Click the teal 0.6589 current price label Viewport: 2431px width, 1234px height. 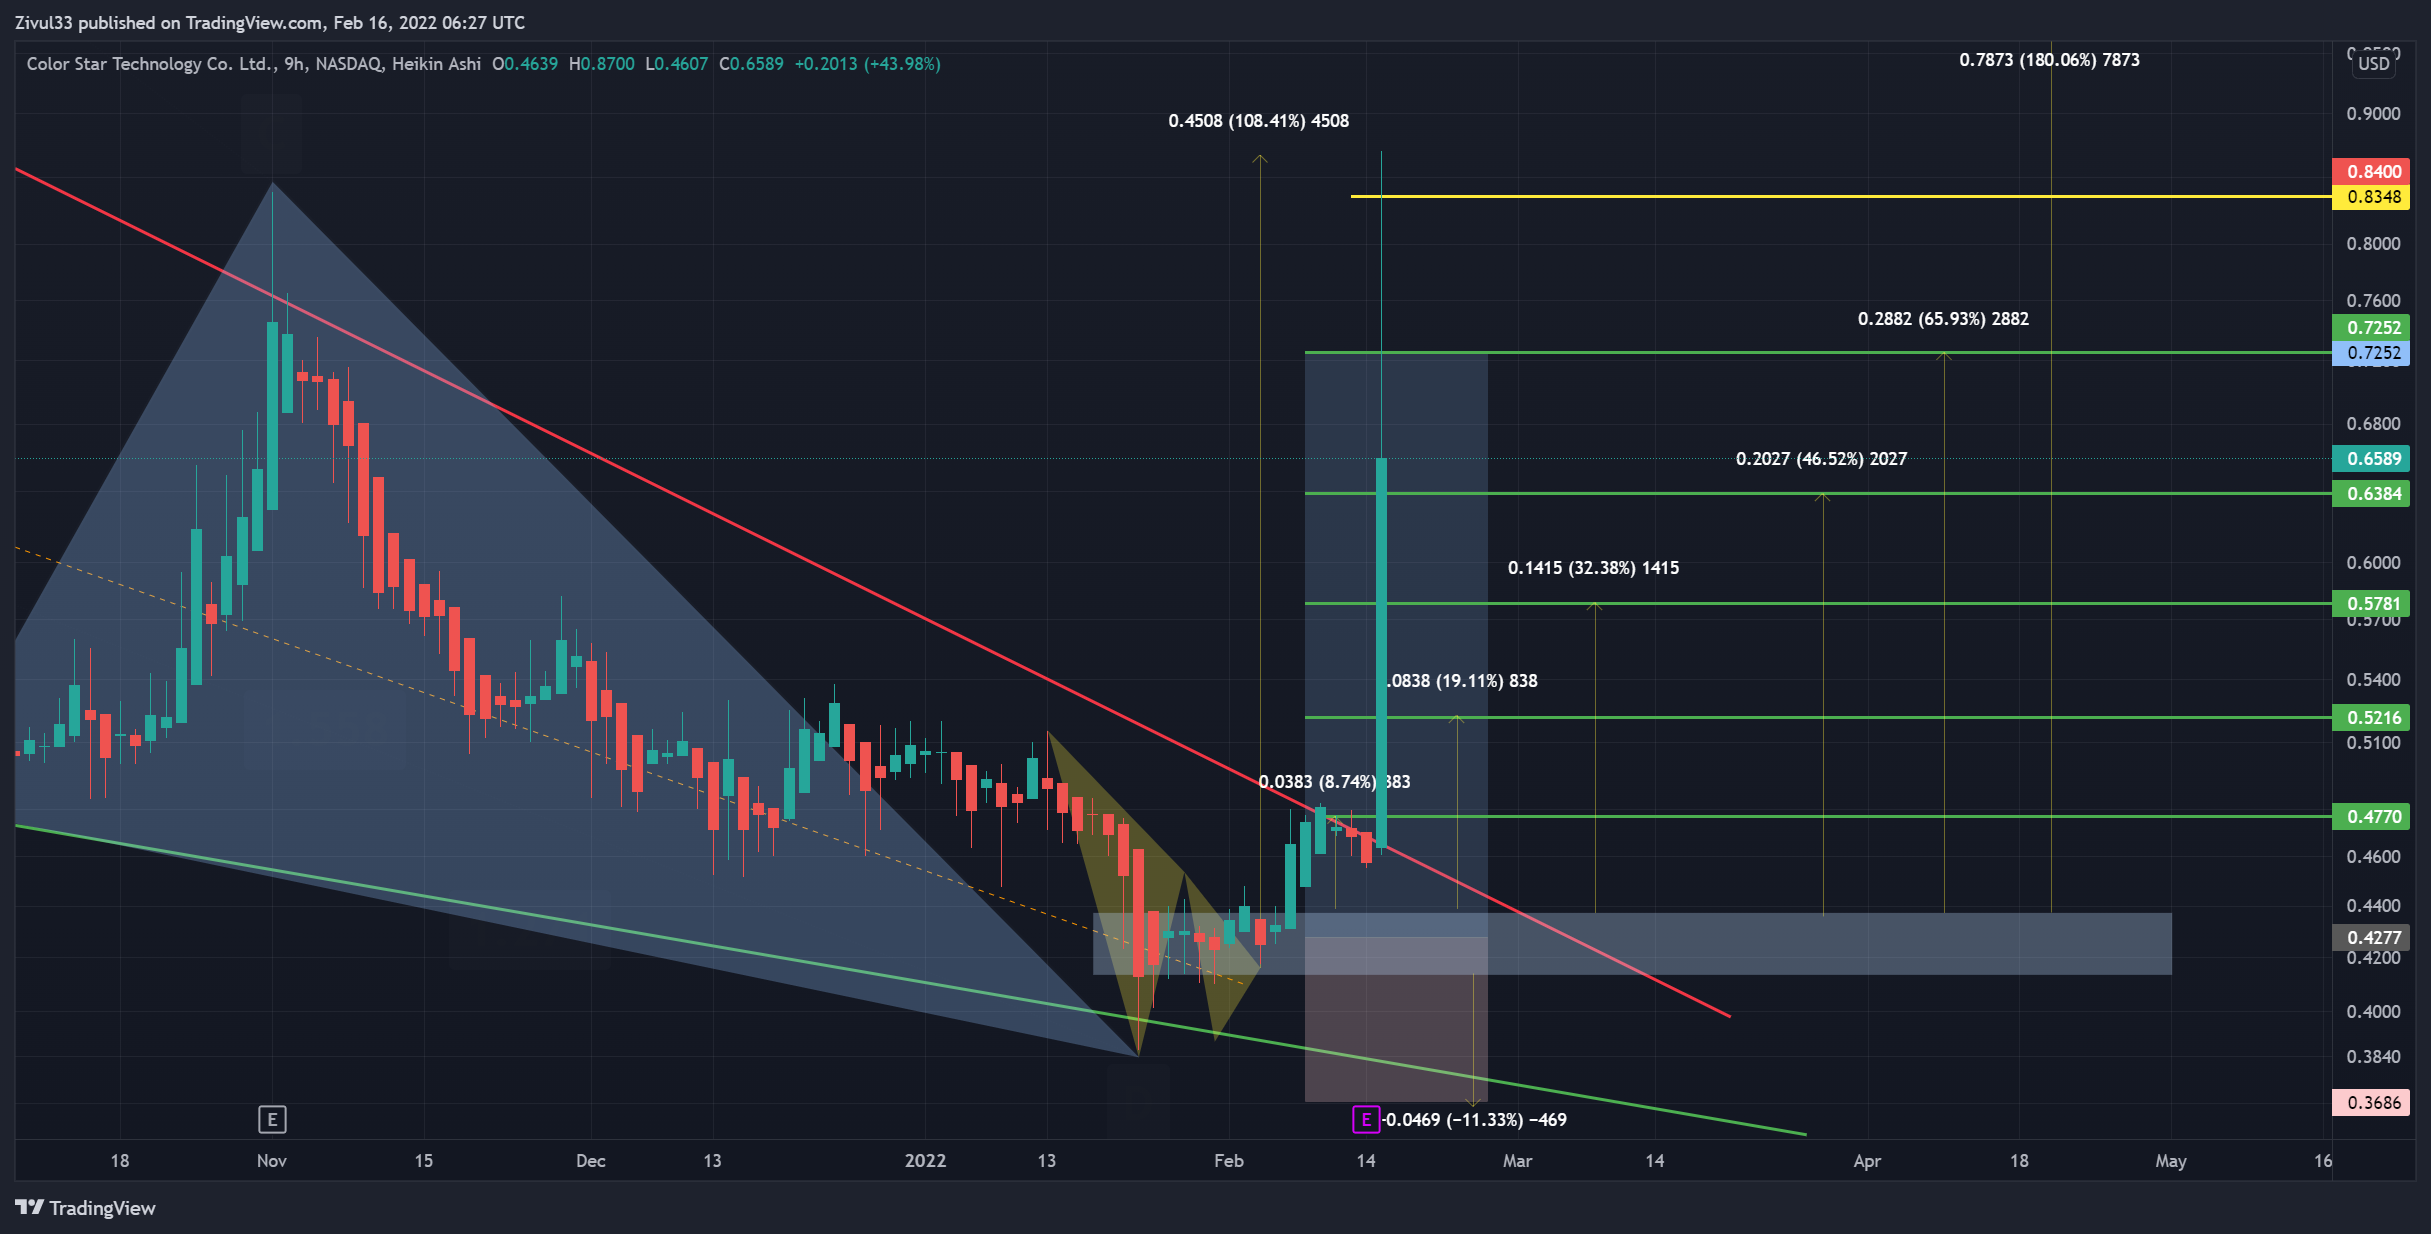click(2371, 459)
